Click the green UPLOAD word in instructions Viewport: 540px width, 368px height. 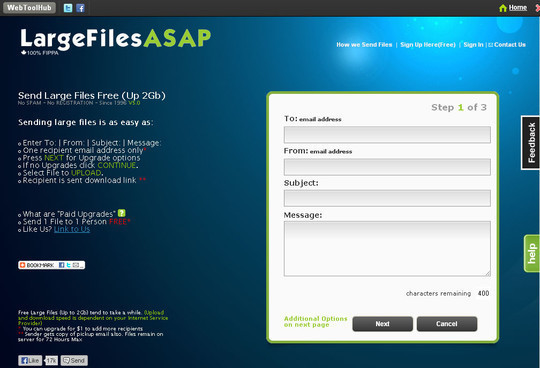coord(86,173)
